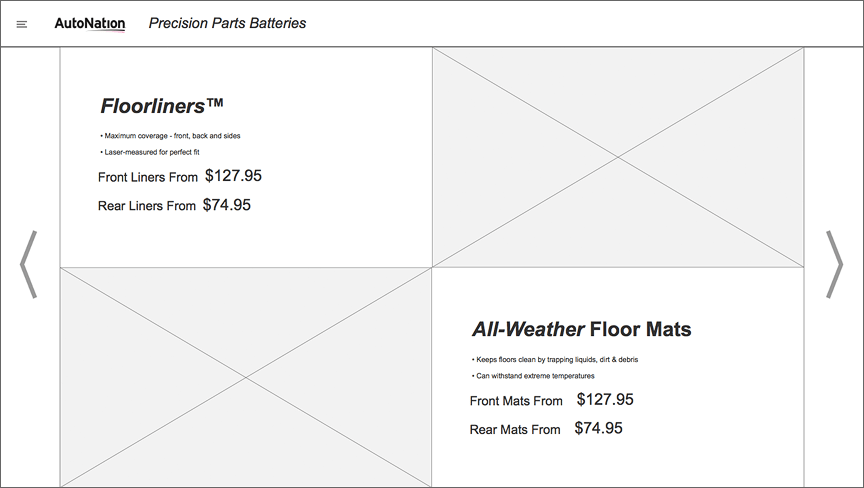
Task: Click the AutoNation logo
Action: pyautogui.click(x=90, y=24)
